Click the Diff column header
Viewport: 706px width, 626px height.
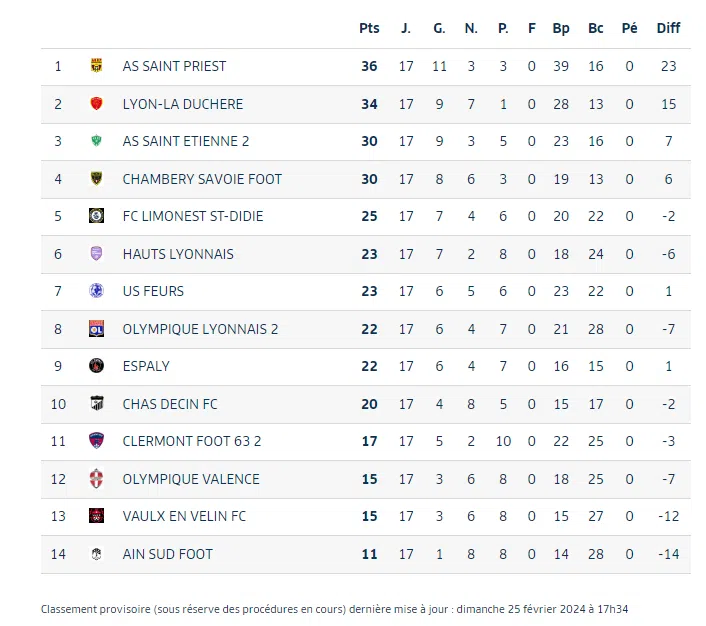click(x=668, y=28)
